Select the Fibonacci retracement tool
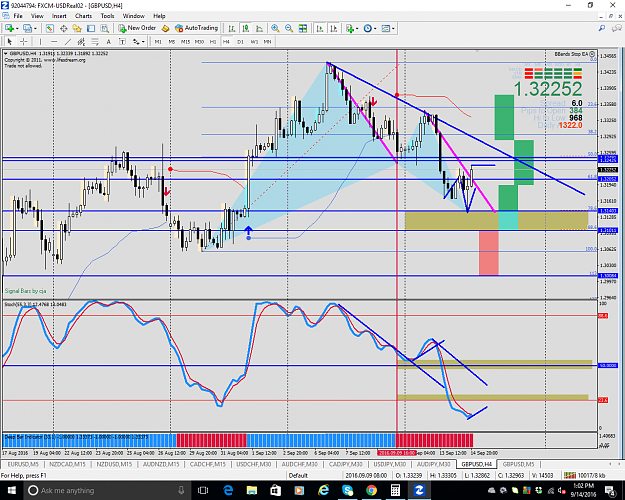Screen dimensions: 625x500 click(95, 41)
